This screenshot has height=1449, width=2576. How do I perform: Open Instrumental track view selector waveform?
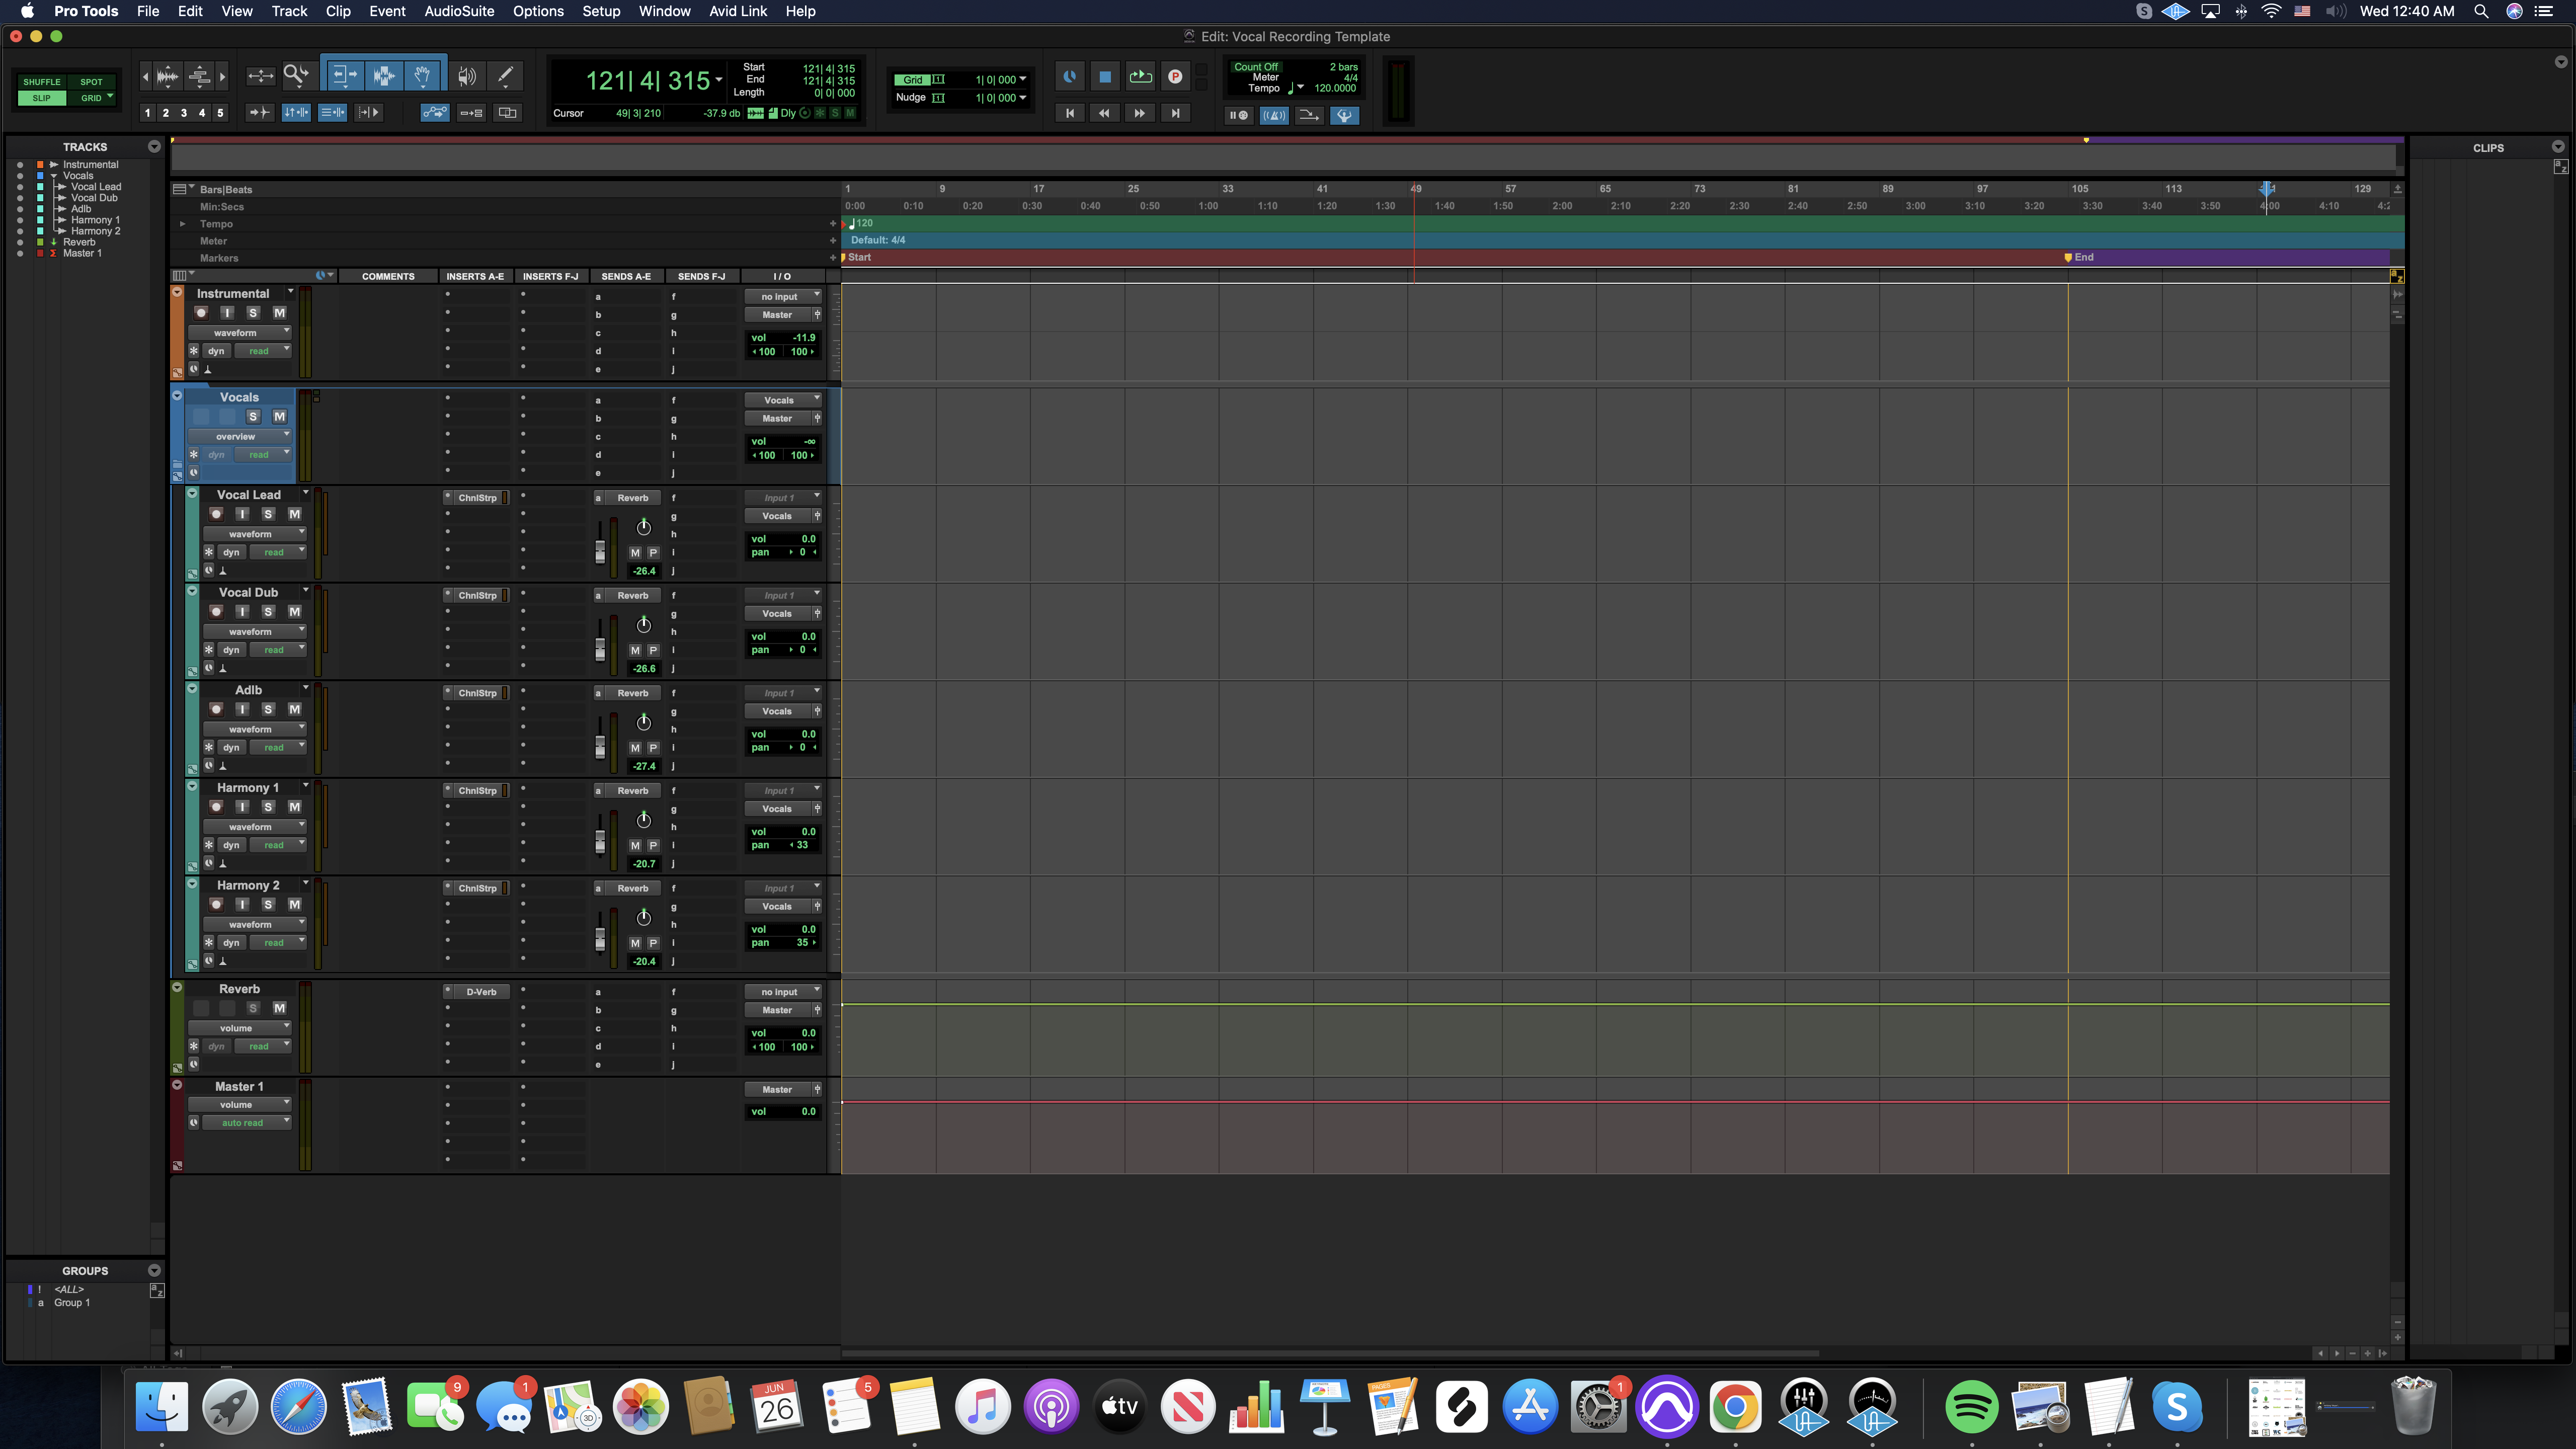[x=237, y=333]
